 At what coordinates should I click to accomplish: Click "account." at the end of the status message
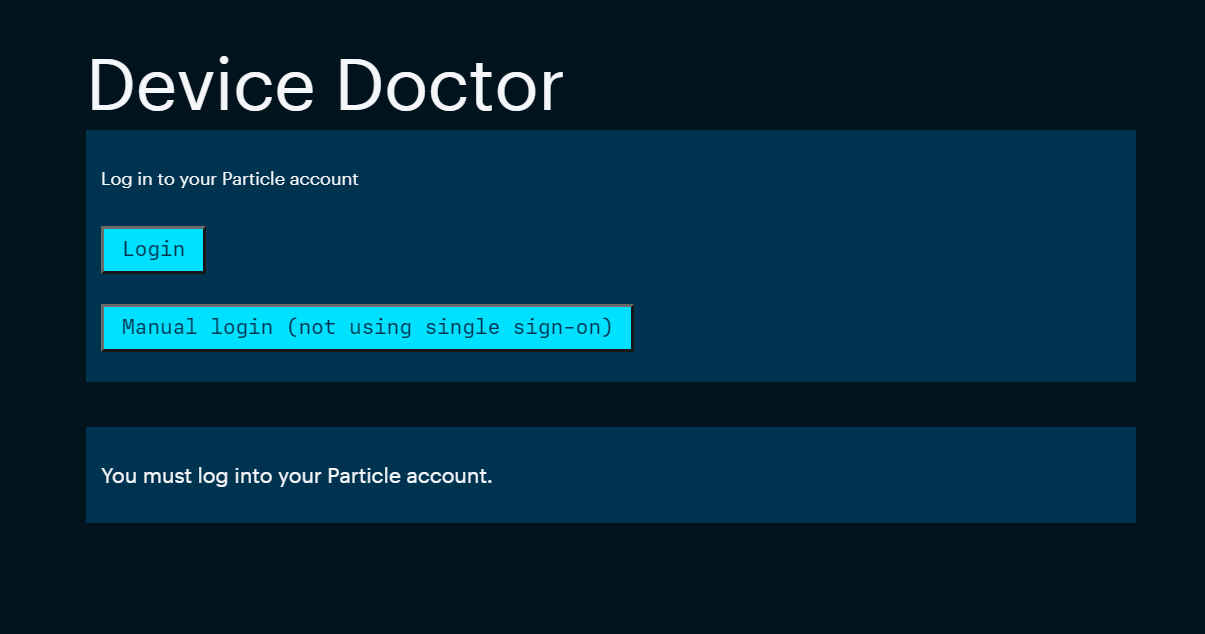click(450, 476)
